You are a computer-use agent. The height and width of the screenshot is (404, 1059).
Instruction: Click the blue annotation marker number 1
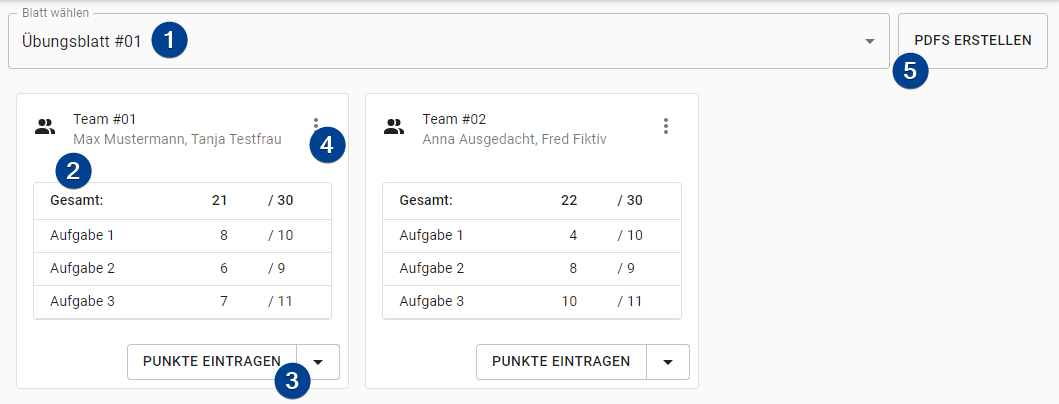(170, 40)
